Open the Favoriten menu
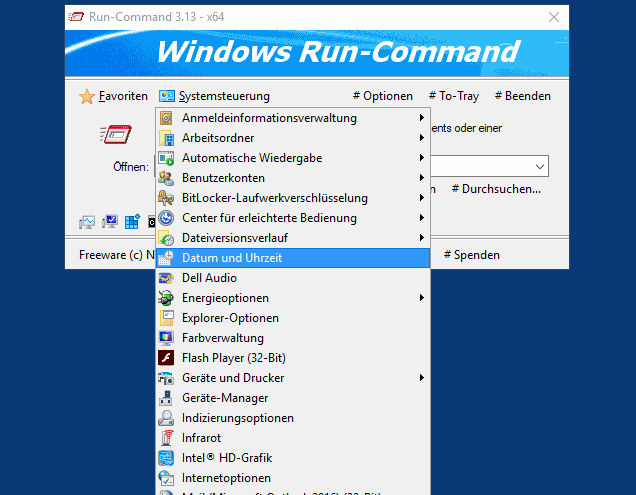Screen dimensions: 636x495 pyautogui.click(x=114, y=96)
